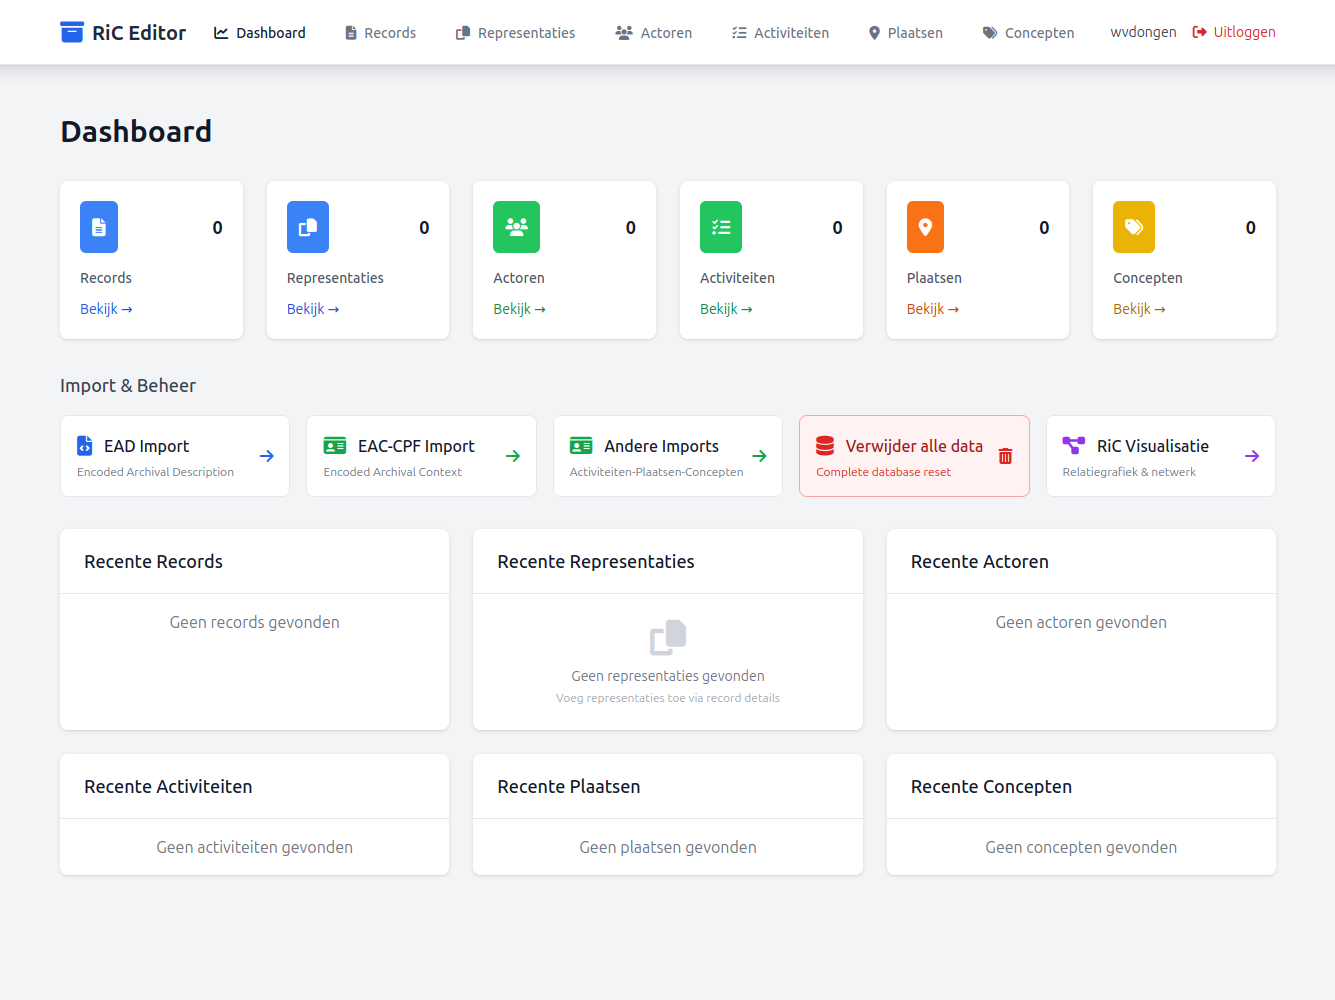The width and height of the screenshot is (1335, 1000).
Task: Open the EAC-CPF Import card title
Action: (416, 446)
